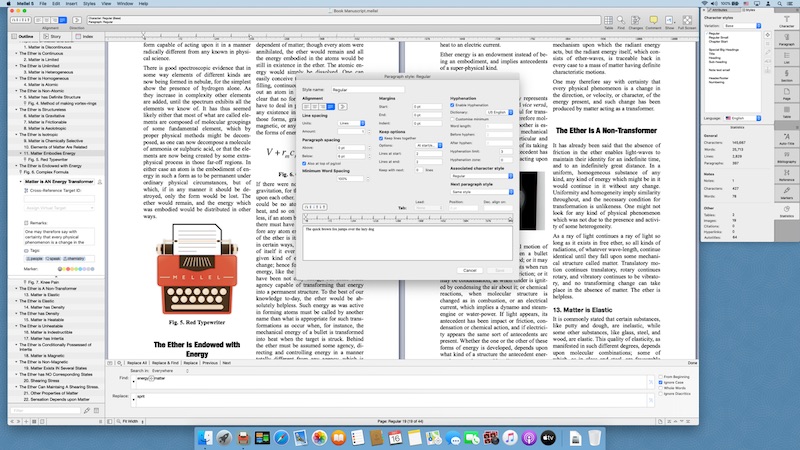Image resolution: width=800 pixels, height=450 pixels.
Task: Toggle Enable Hyphenation checkbox
Action: point(452,105)
